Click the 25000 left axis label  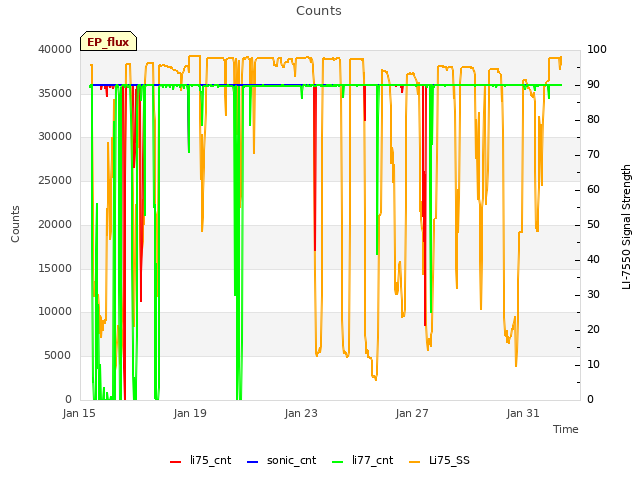point(55,181)
